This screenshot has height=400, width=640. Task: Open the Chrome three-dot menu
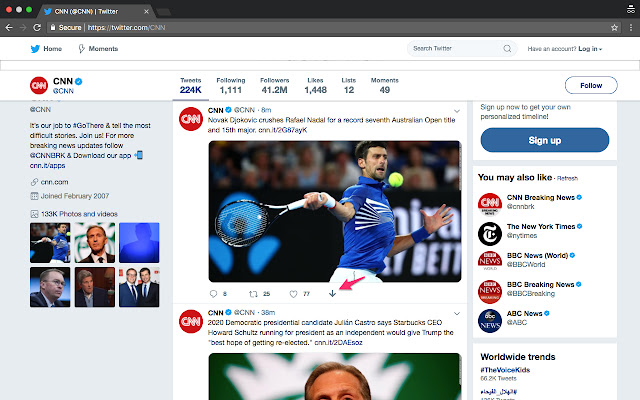point(631,27)
